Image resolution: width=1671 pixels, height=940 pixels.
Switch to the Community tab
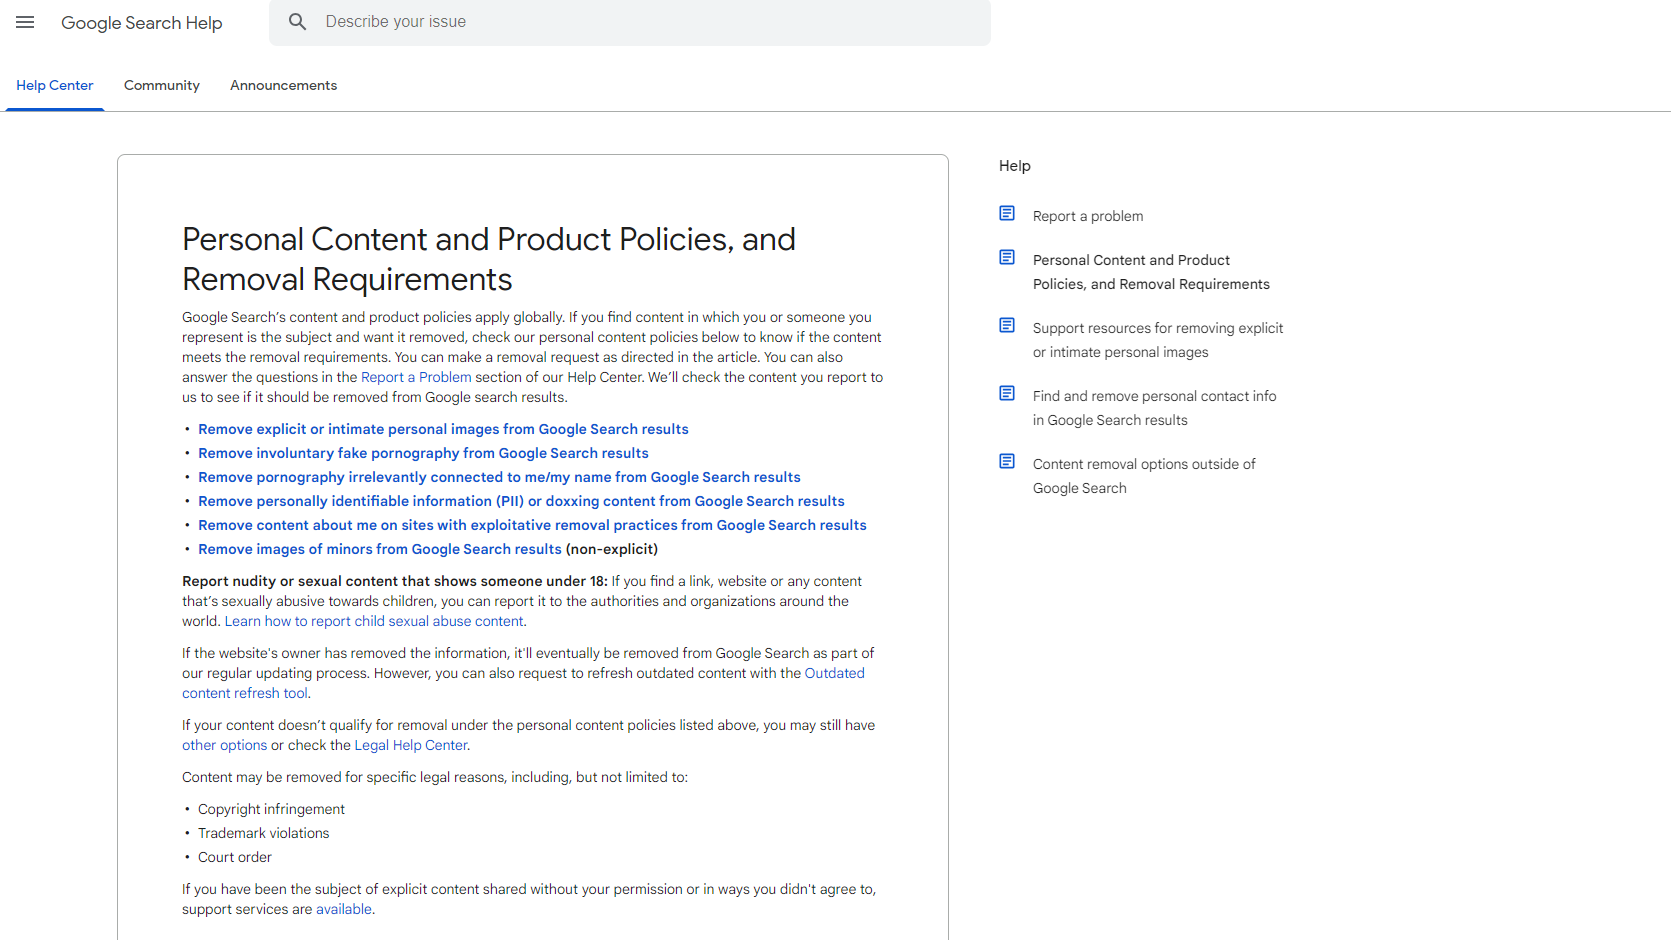click(162, 86)
